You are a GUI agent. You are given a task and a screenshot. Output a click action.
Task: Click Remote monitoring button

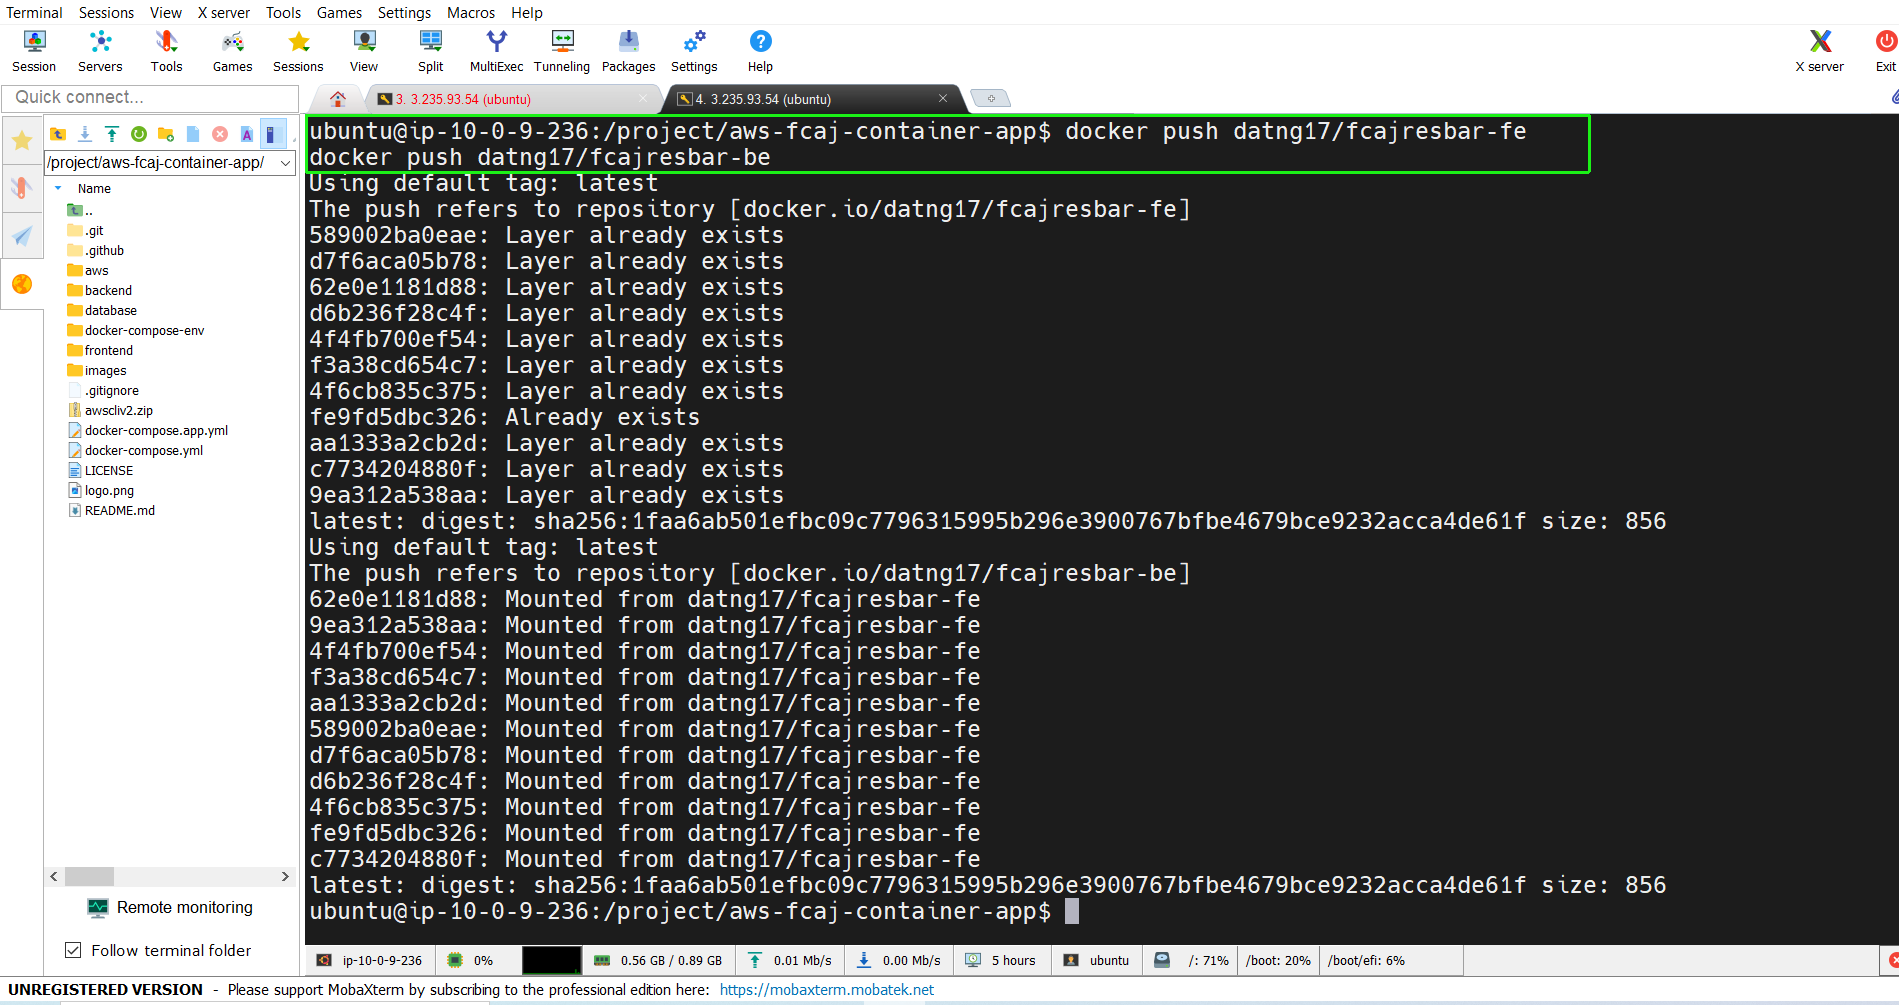point(171,908)
